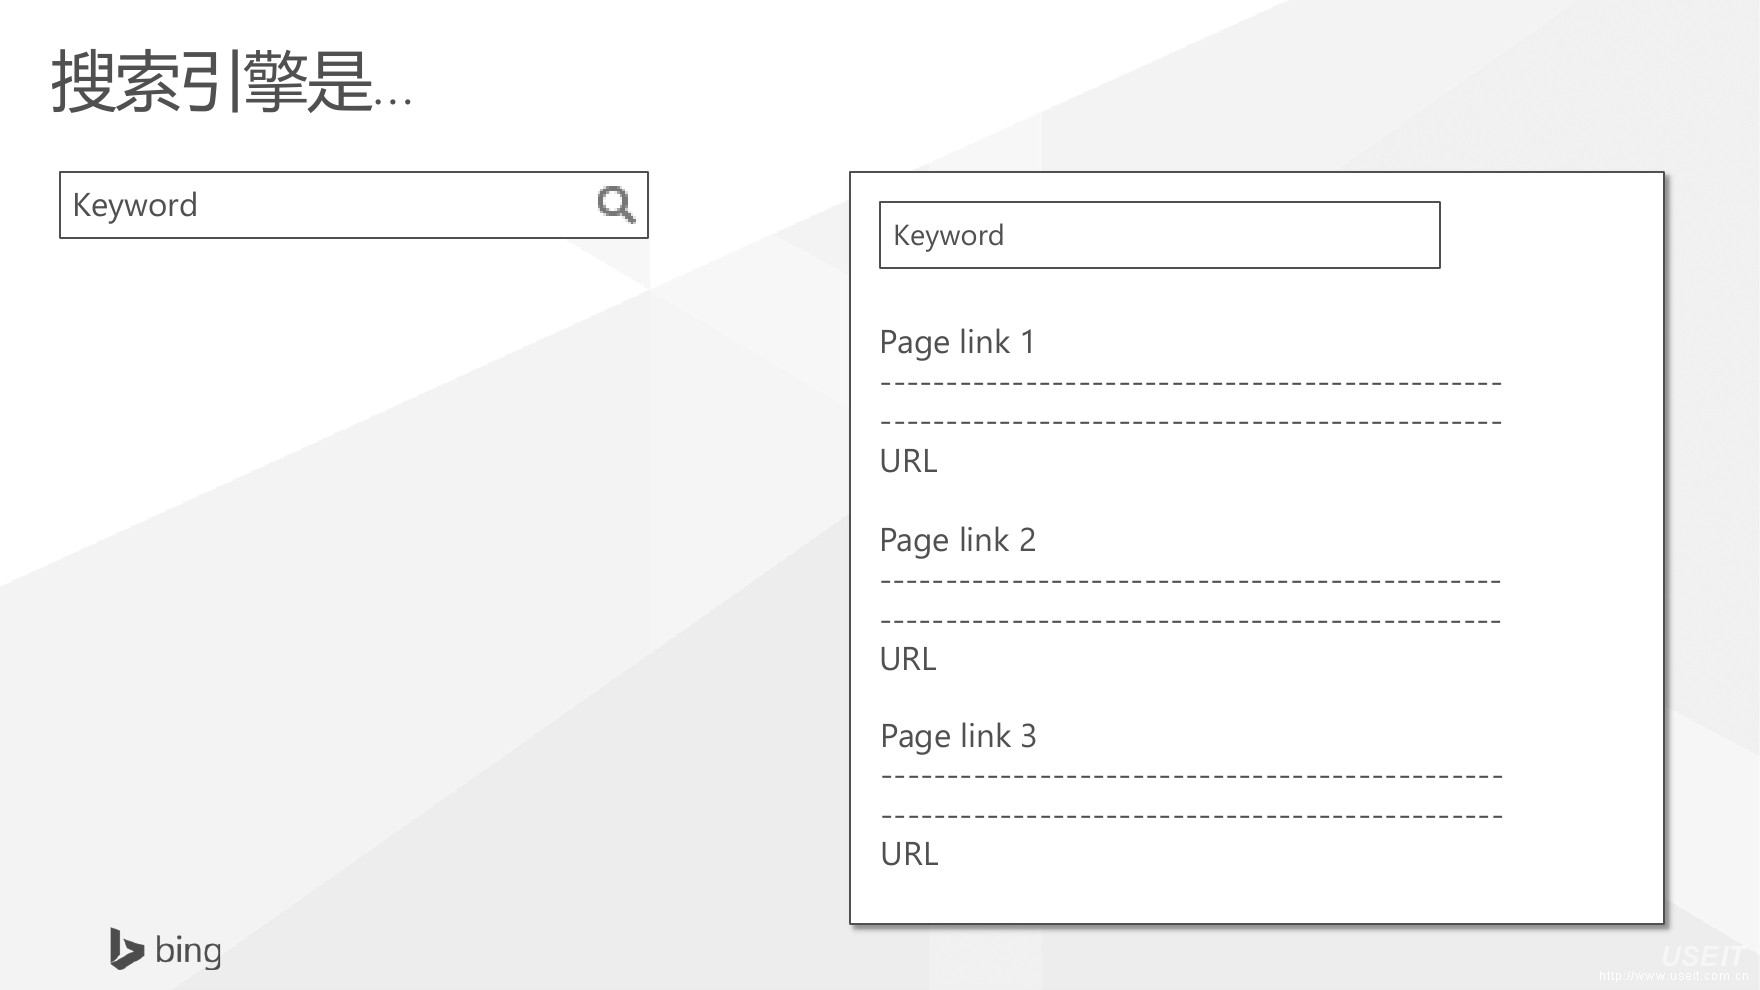The width and height of the screenshot is (1760, 990).
Task: Select the slide title '搜索引擎是...'
Action: (x=231, y=82)
